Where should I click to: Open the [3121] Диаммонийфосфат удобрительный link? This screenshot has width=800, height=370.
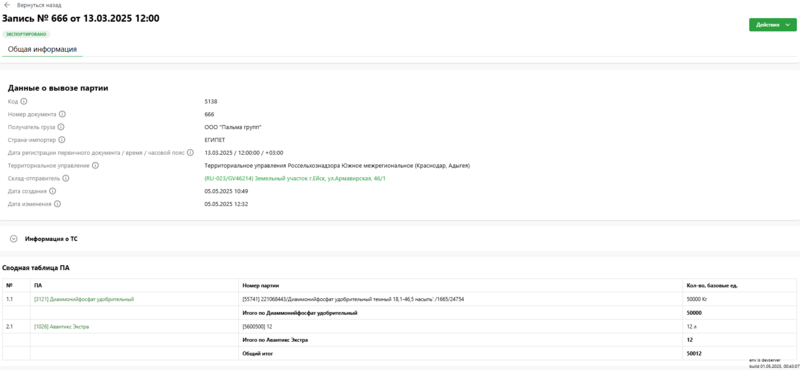pos(84,299)
